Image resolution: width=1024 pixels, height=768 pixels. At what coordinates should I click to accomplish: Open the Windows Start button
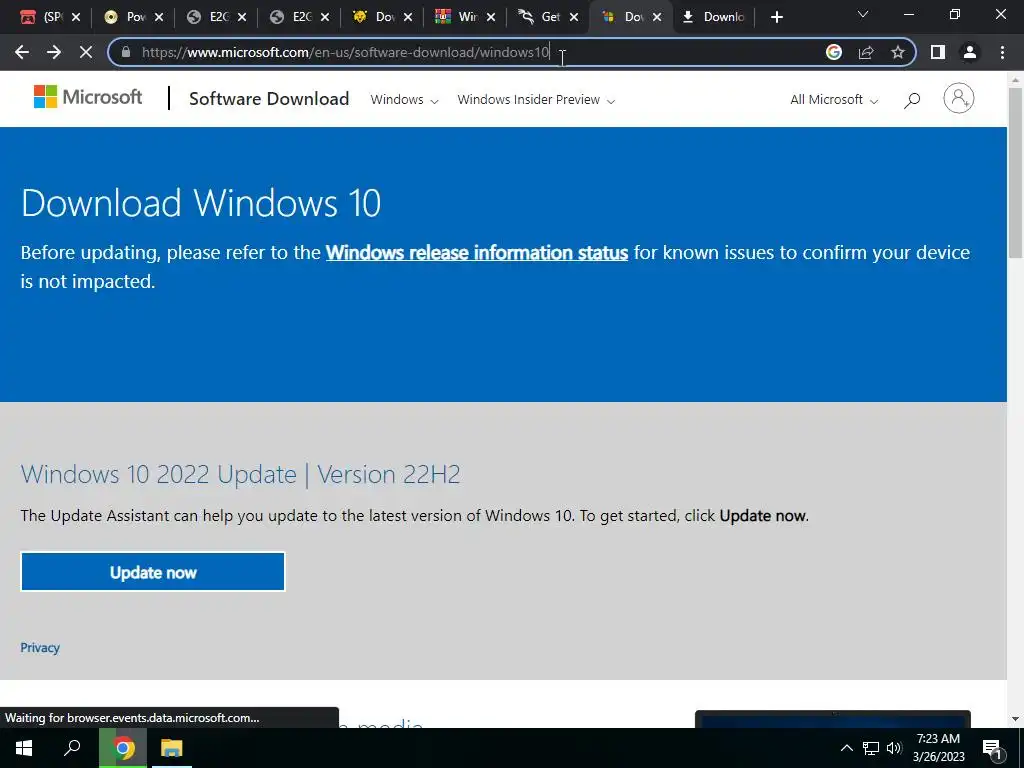coord(24,748)
